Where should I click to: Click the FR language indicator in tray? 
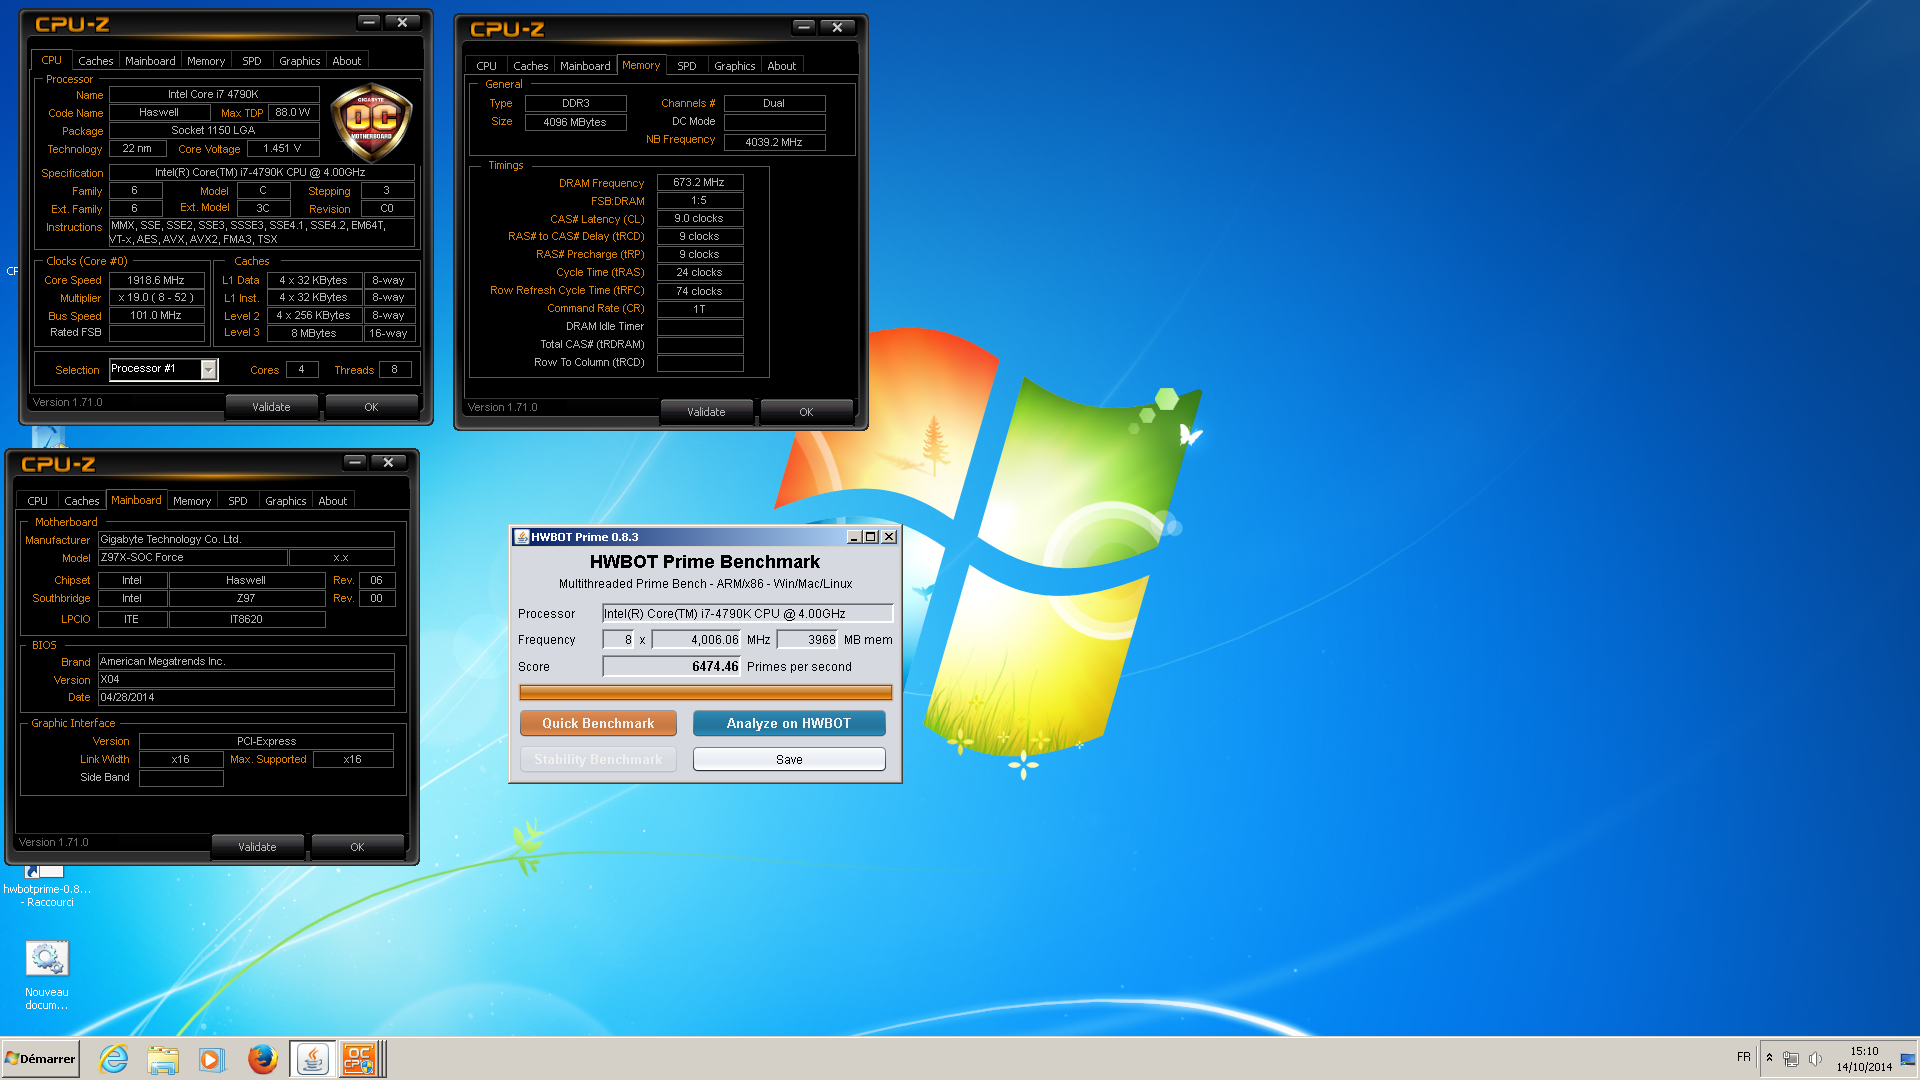[1743, 1057]
